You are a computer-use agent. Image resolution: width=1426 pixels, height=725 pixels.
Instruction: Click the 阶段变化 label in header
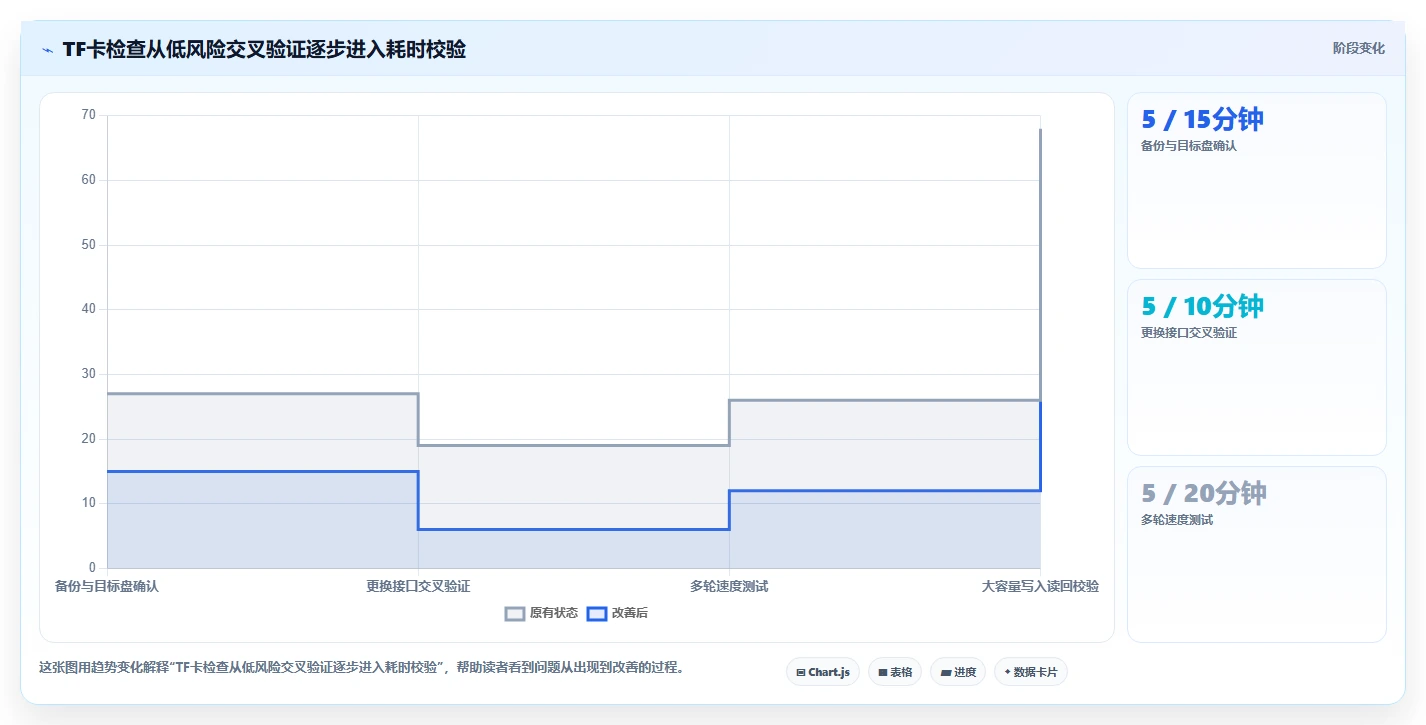pos(1359,48)
